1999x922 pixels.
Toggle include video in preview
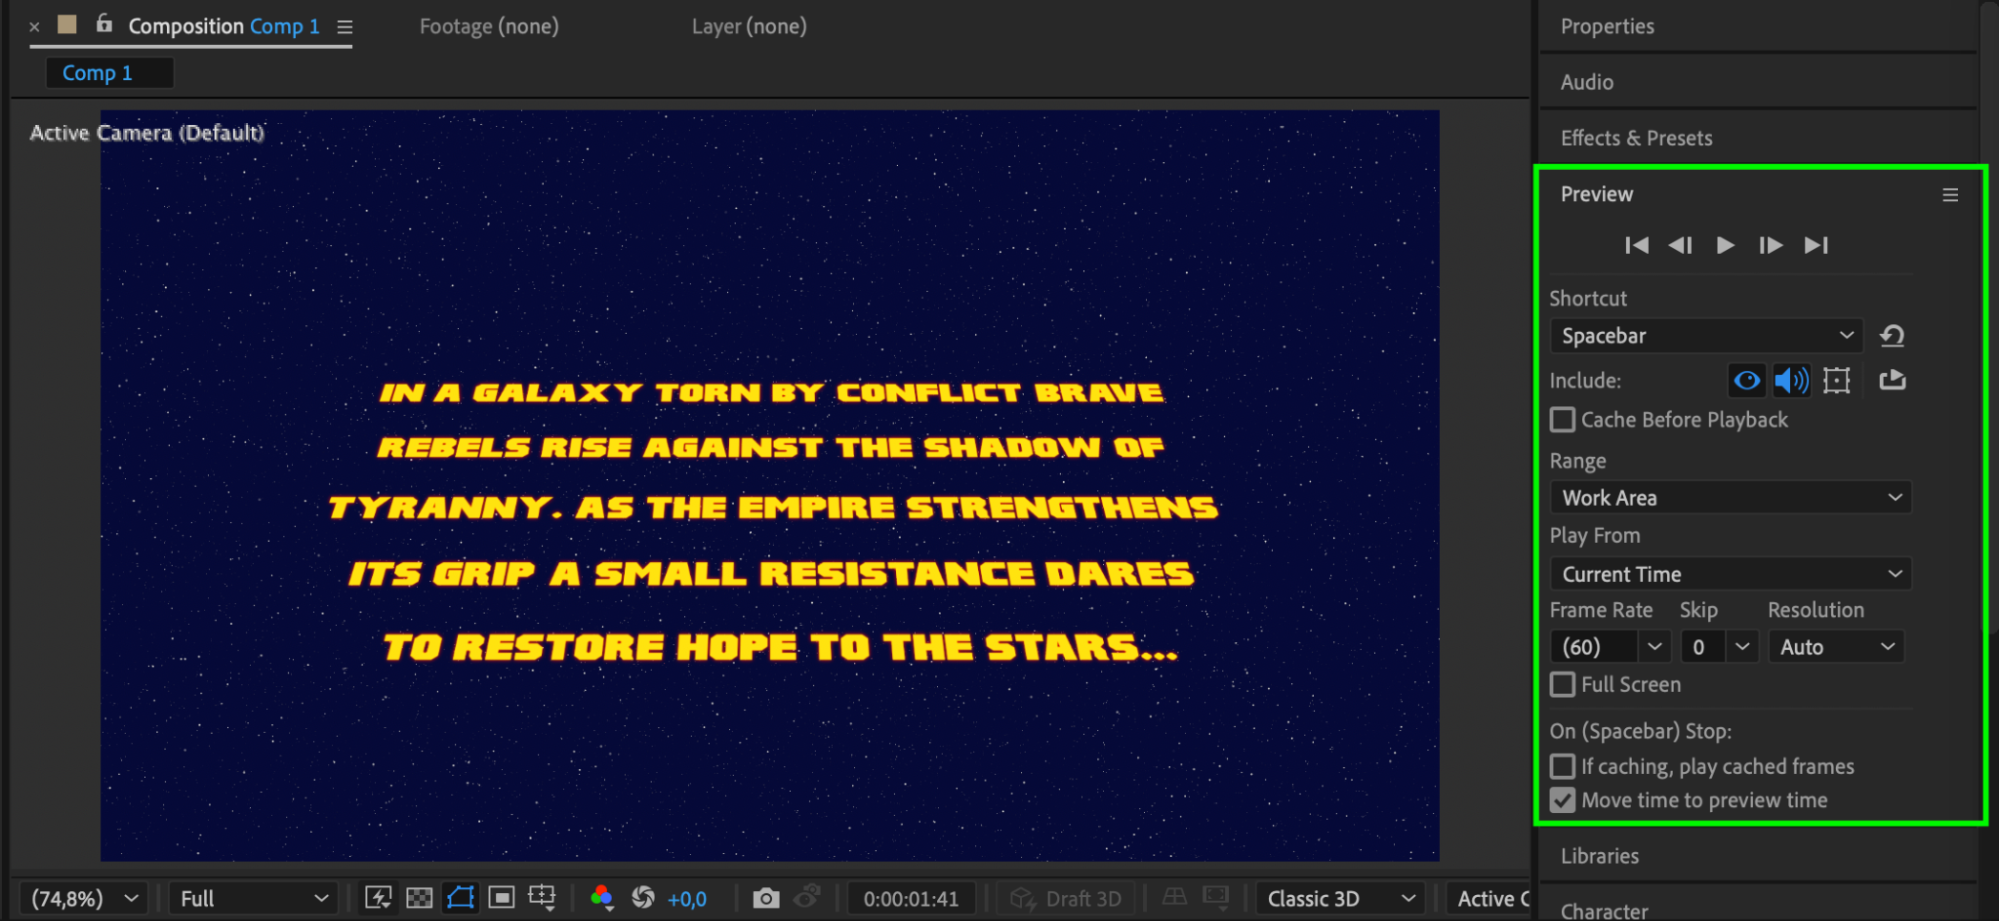pos(1746,380)
